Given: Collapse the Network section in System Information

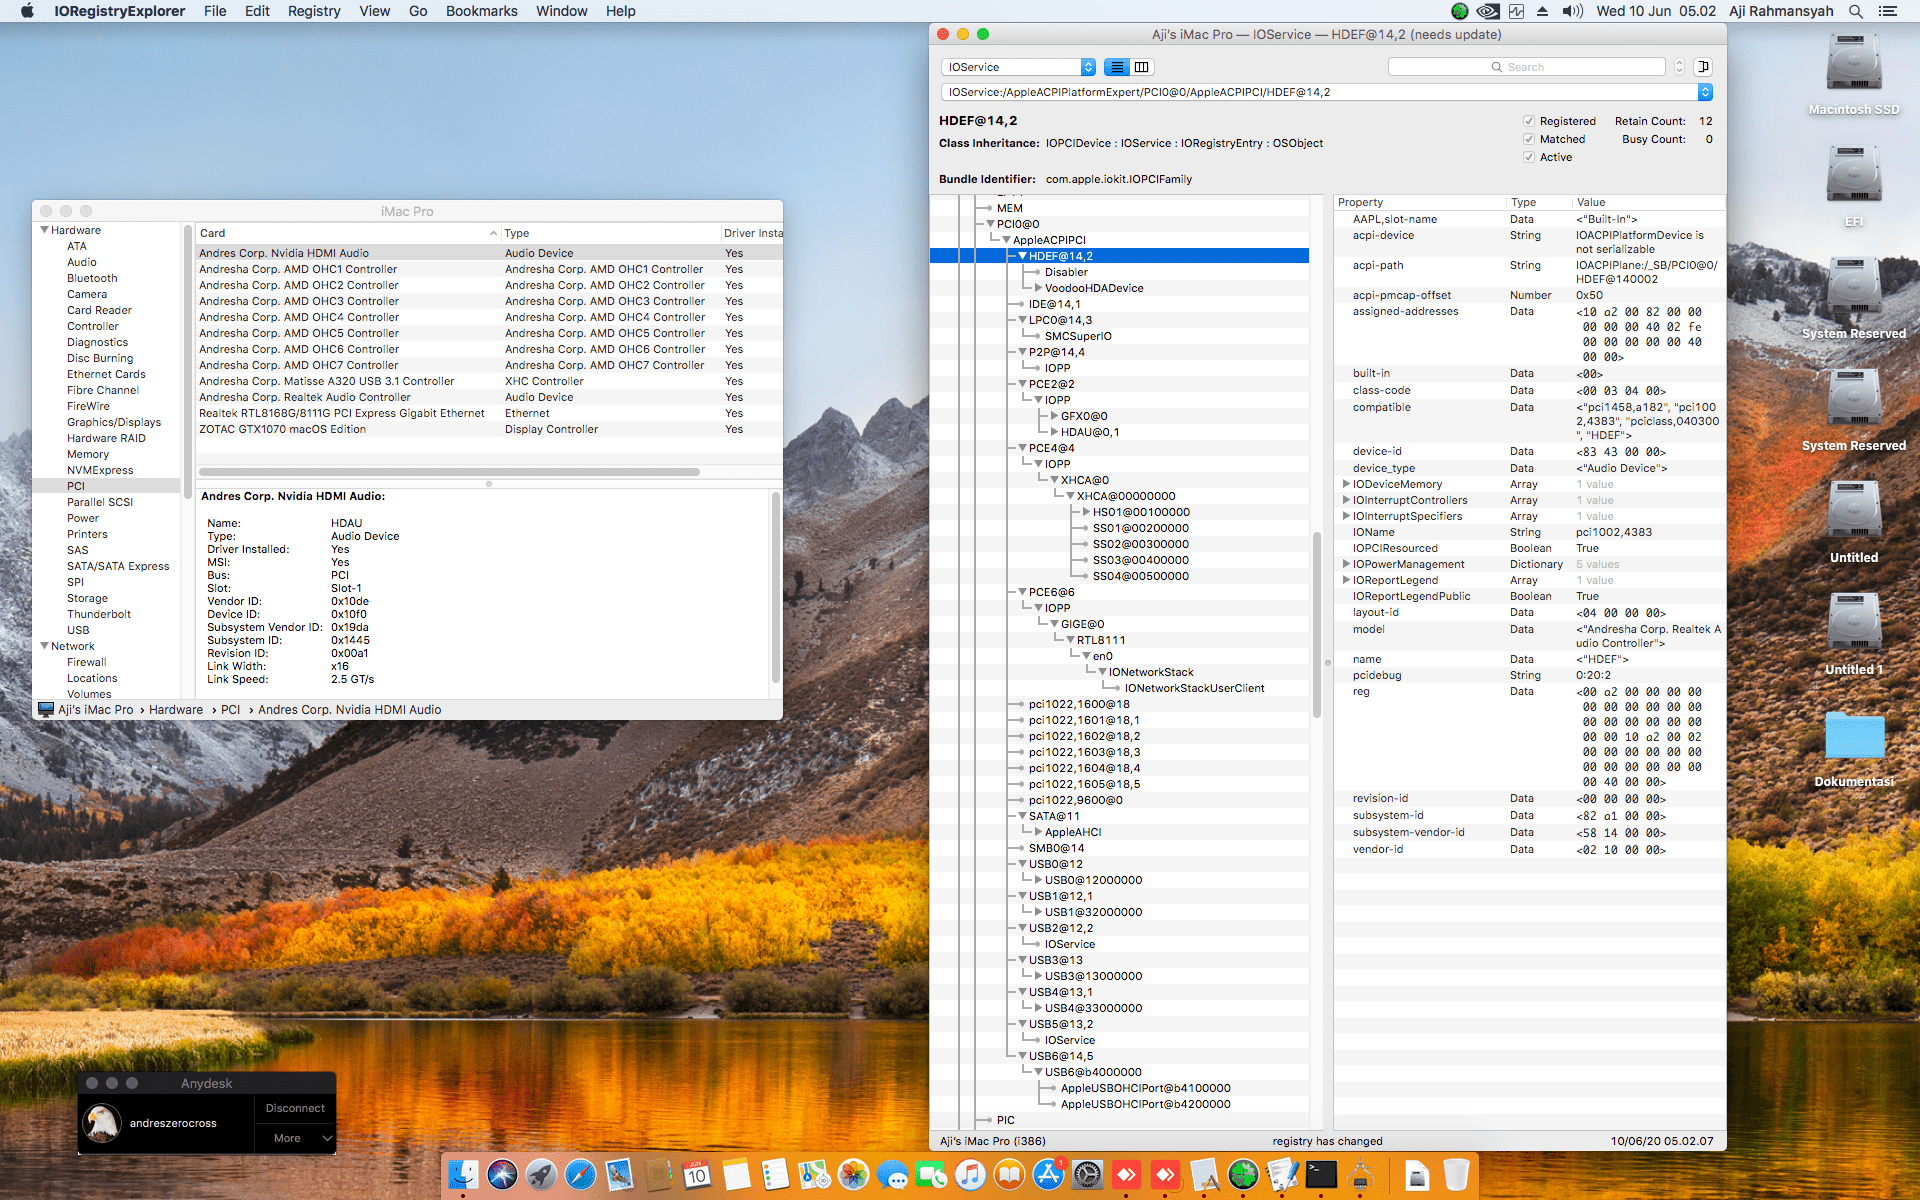Looking at the screenshot, I should [x=45, y=646].
